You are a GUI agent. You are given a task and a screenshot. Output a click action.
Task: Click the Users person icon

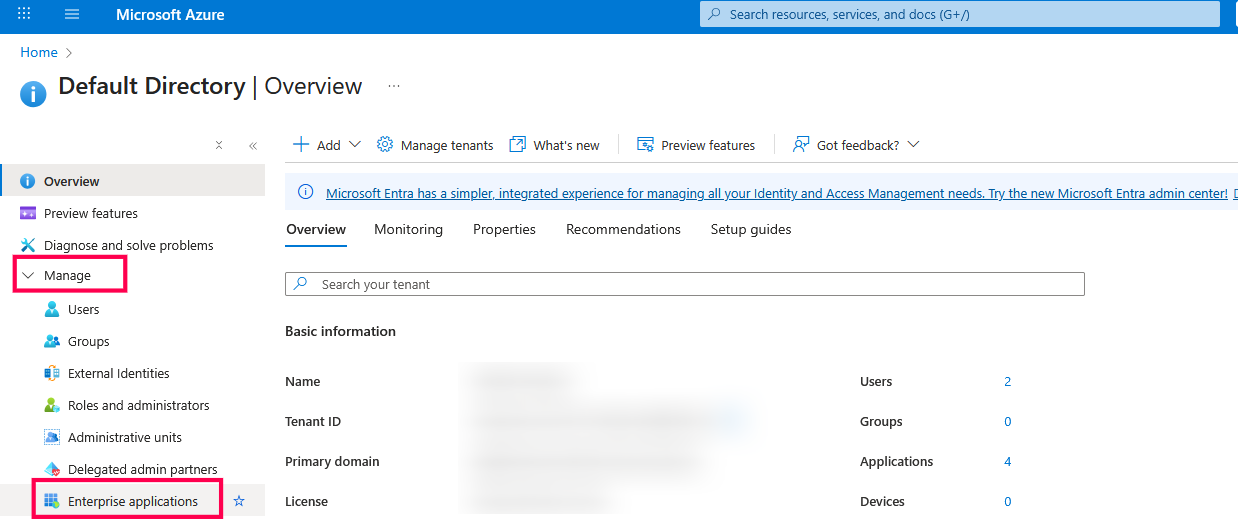[52, 309]
